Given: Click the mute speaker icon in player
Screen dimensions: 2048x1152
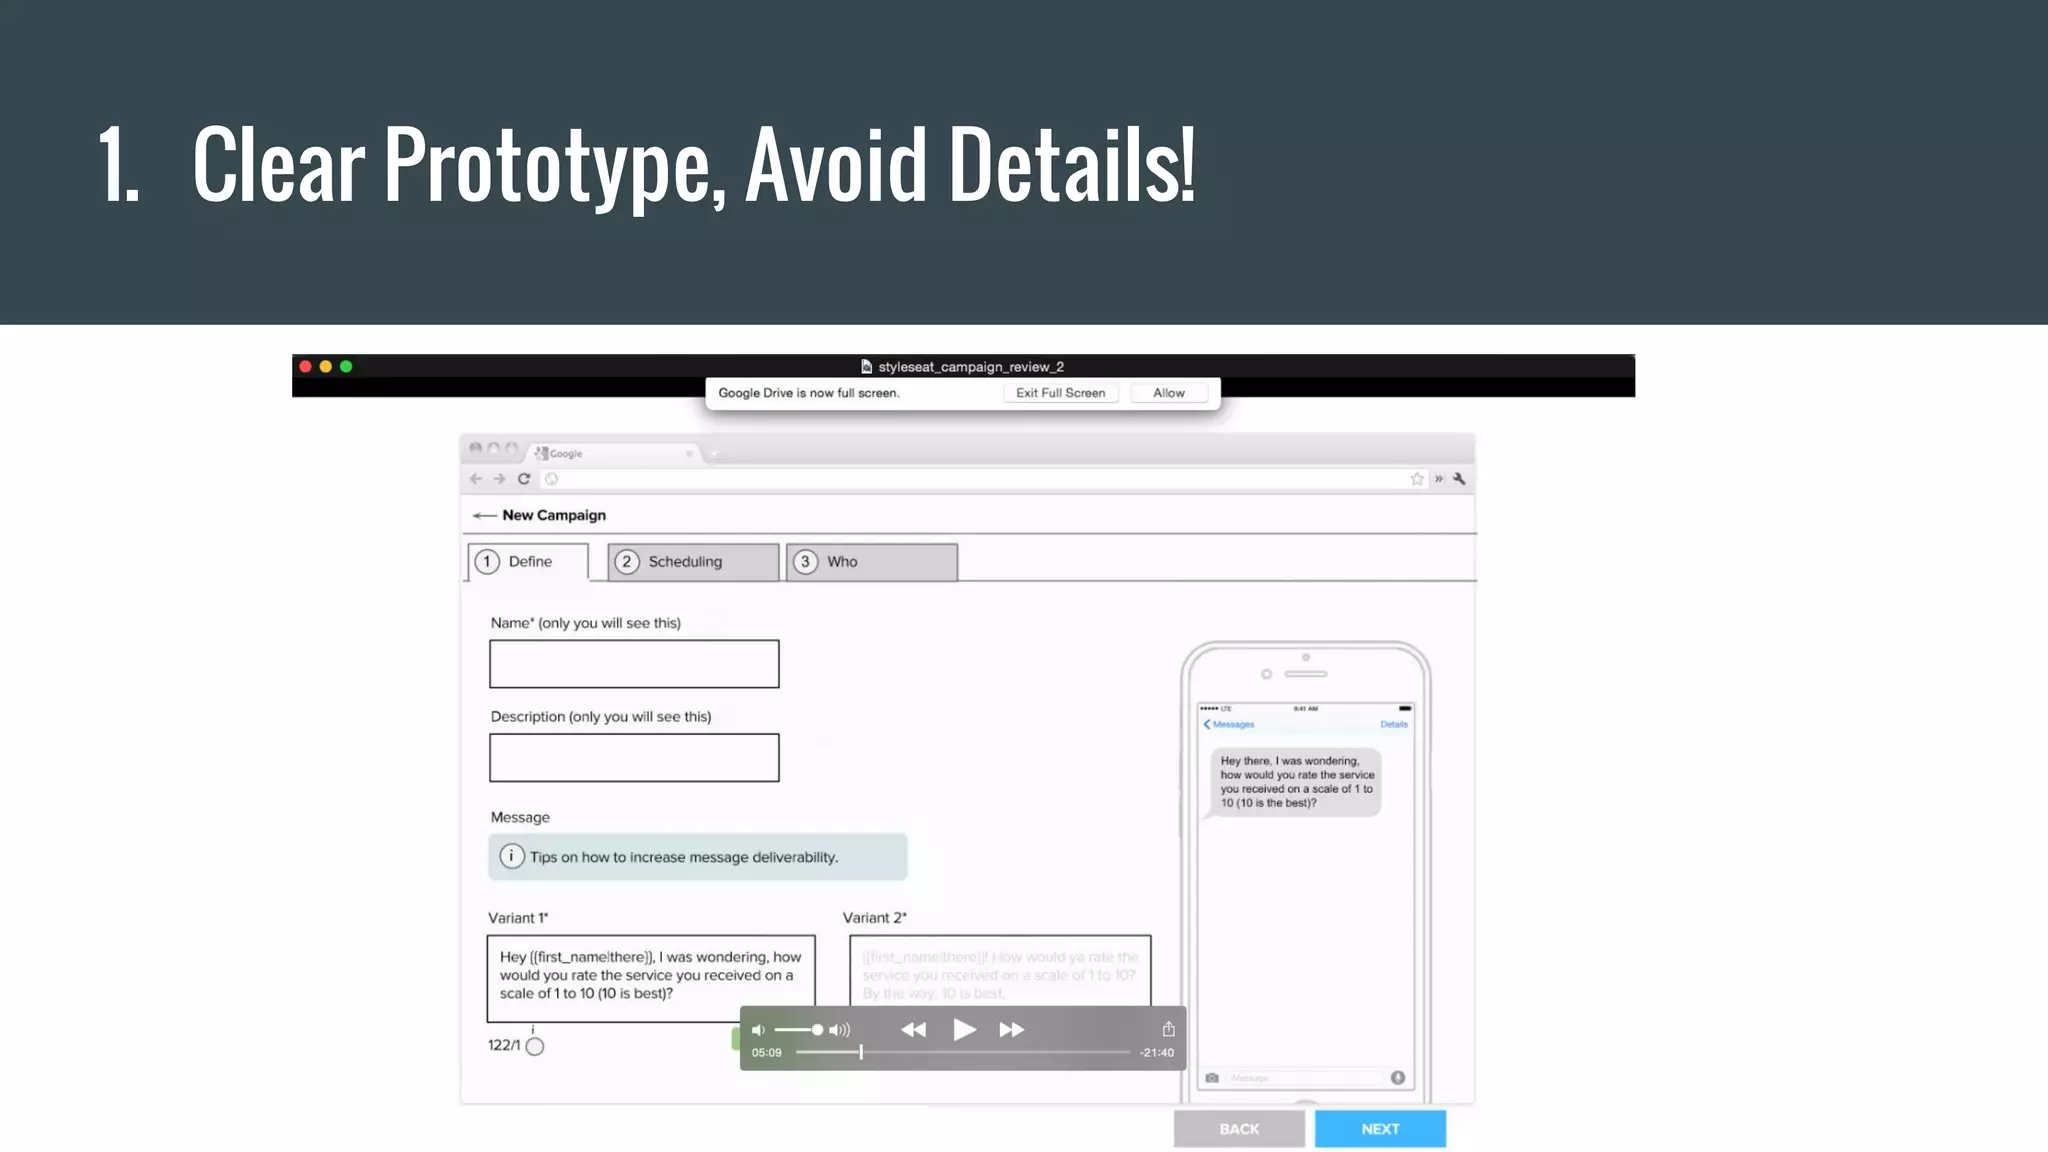Looking at the screenshot, I should (758, 1030).
